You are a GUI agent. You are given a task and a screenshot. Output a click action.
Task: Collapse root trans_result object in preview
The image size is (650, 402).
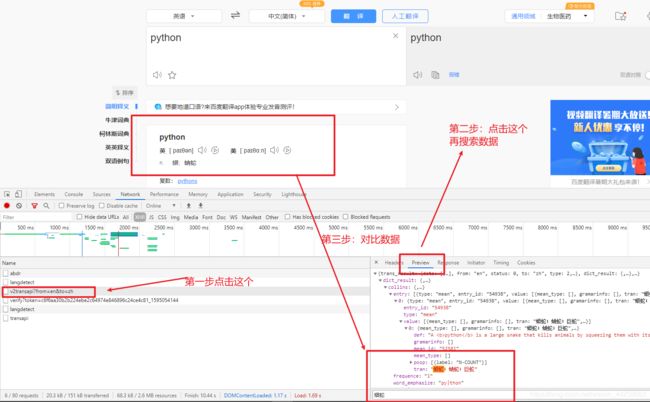375,274
